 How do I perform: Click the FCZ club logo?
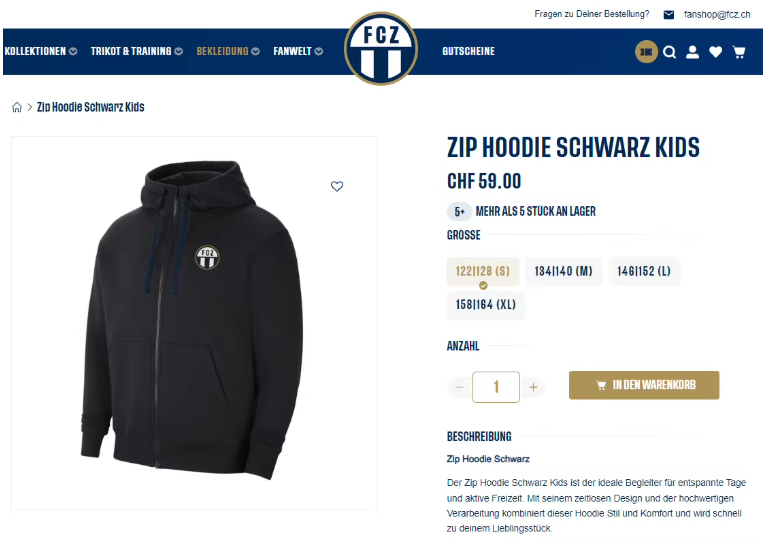click(x=381, y=48)
